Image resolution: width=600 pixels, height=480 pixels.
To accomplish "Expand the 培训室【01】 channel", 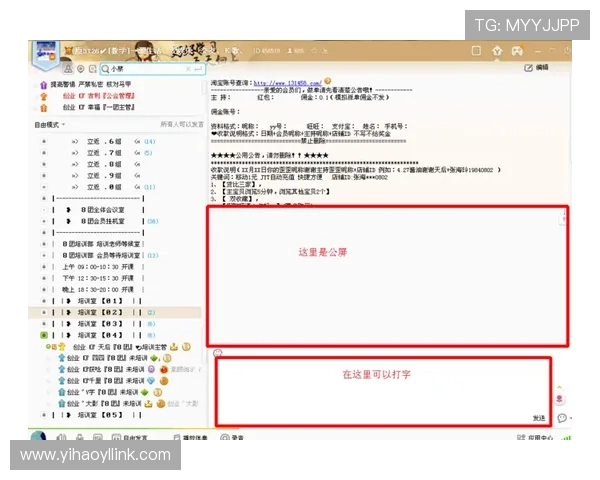I will 44,301.
